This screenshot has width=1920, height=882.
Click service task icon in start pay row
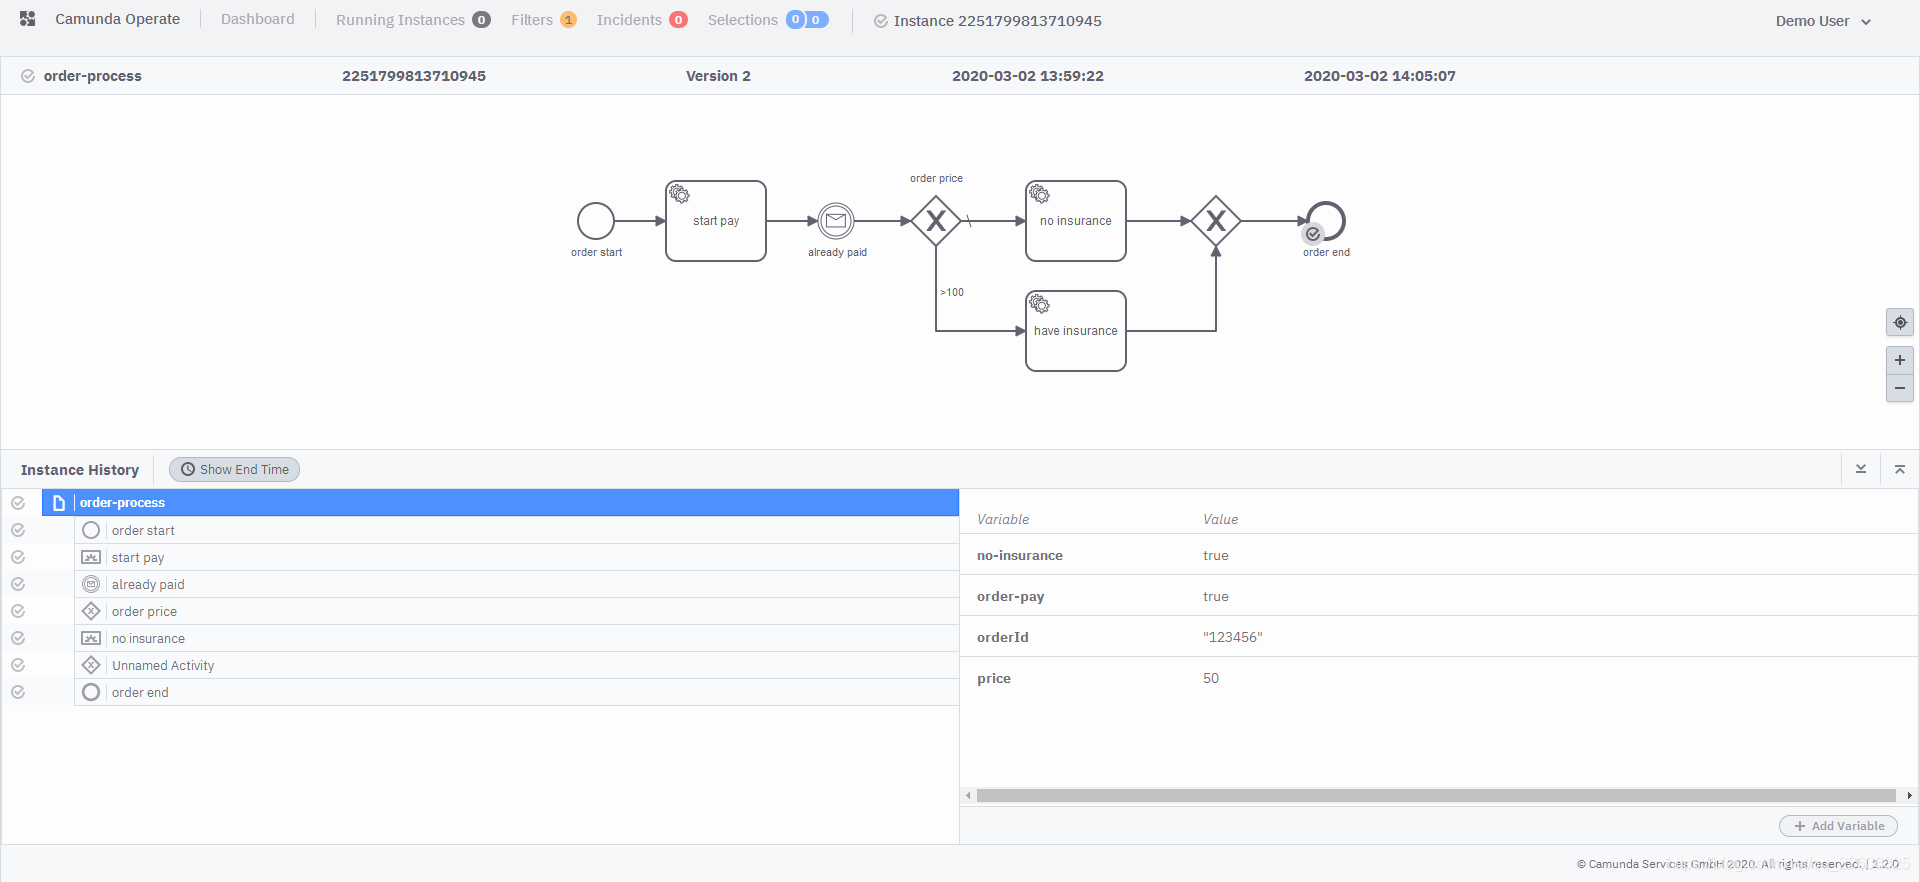tap(91, 557)
